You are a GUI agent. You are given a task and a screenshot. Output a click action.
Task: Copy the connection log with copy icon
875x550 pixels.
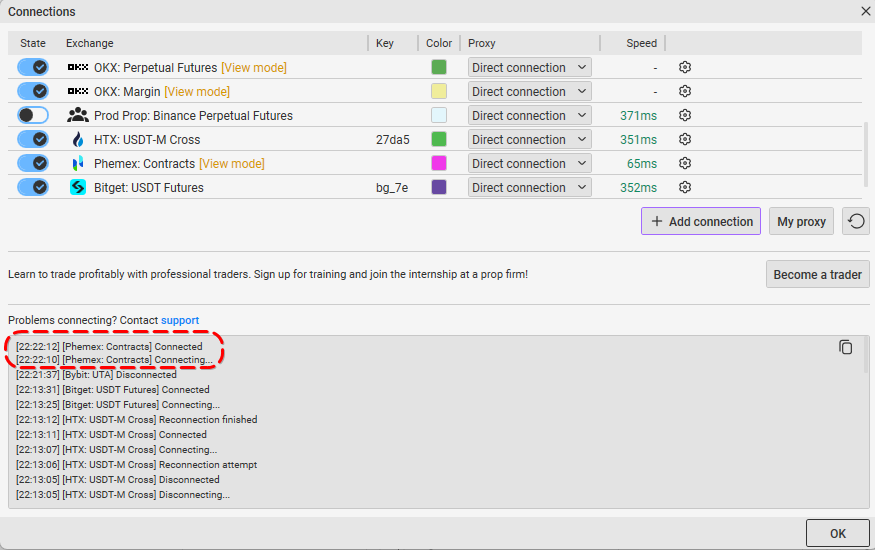pos(845,347)
